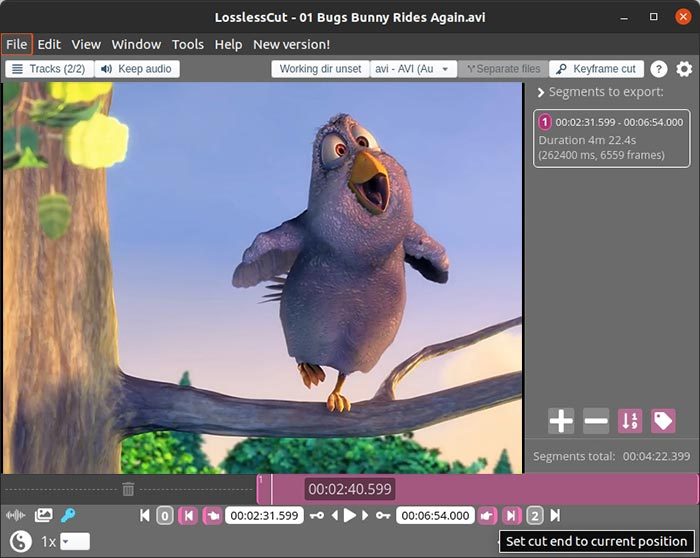Click the add segment plus icon
700x558 pixels.
(x=561, y=421)
